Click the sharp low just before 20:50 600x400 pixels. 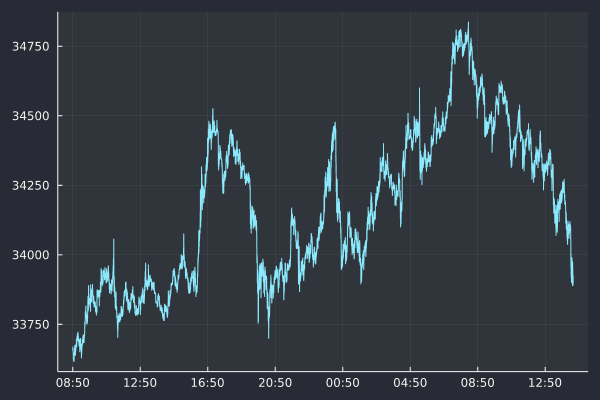tap(269, 337)
